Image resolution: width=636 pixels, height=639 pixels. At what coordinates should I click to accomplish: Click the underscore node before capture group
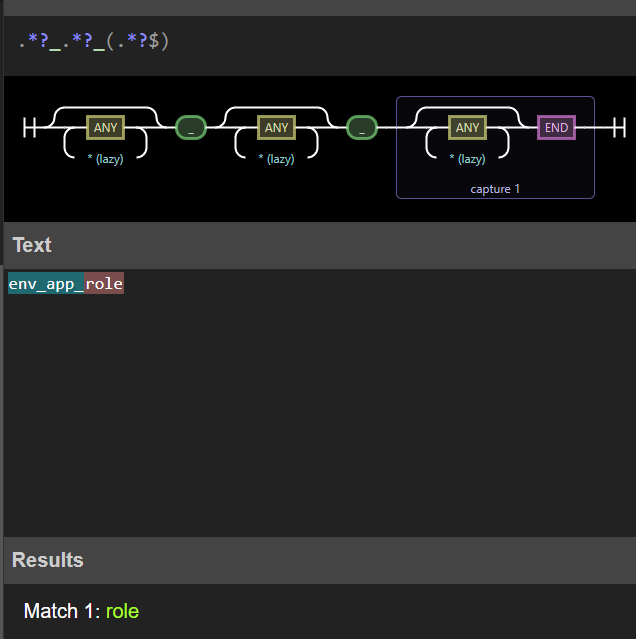pos(362,128)
